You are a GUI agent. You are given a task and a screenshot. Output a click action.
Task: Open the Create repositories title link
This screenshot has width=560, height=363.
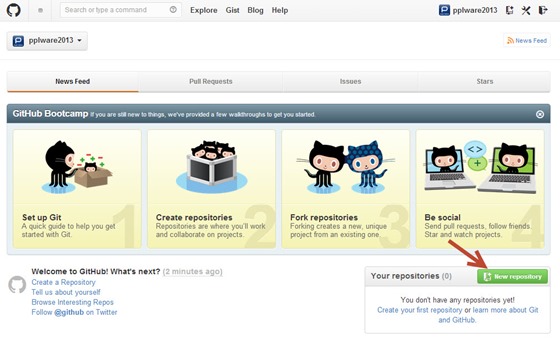(x=194, y=217)
